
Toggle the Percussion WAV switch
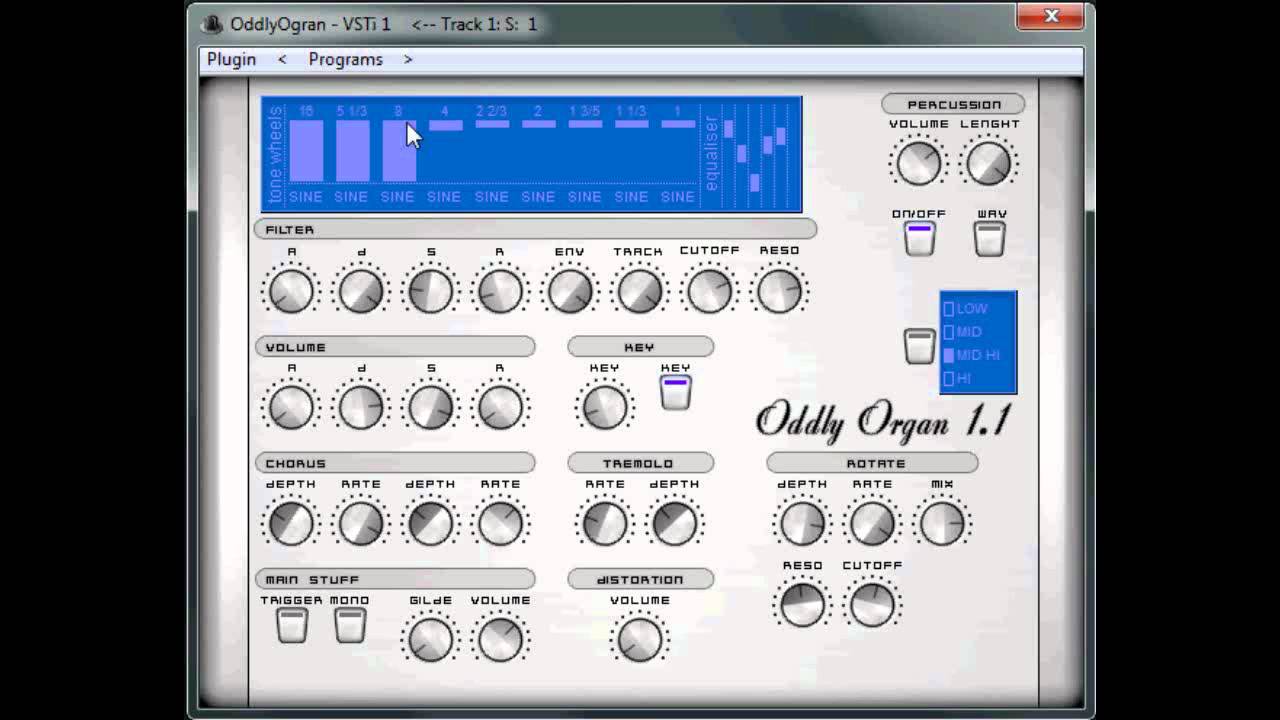[x=989, y=239]
